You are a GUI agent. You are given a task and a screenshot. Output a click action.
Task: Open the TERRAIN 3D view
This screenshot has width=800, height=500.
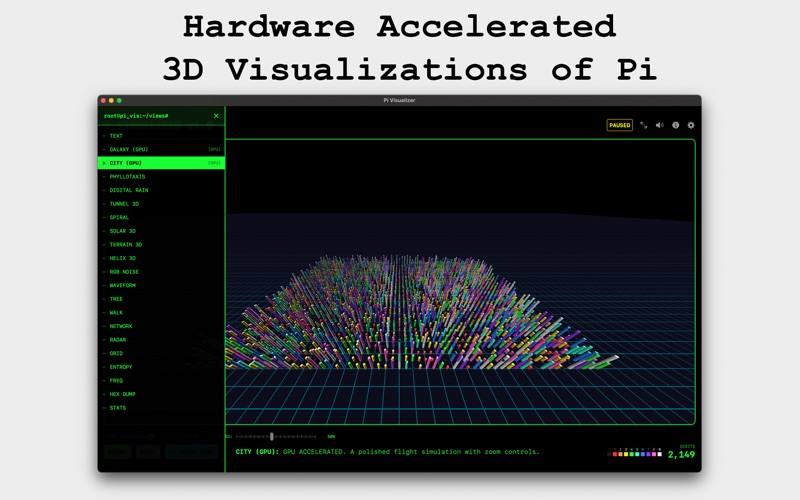tap(161, 244)
